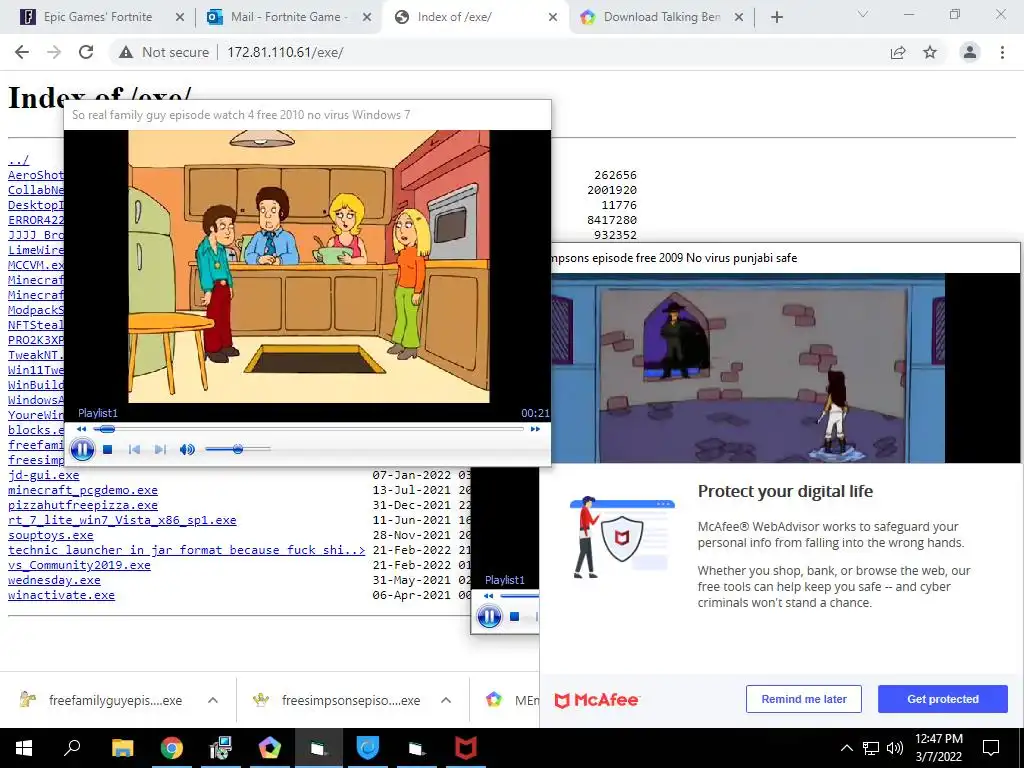1024x768 pixels.
Task: Pause the family guy video player
Action: (82, 449)
